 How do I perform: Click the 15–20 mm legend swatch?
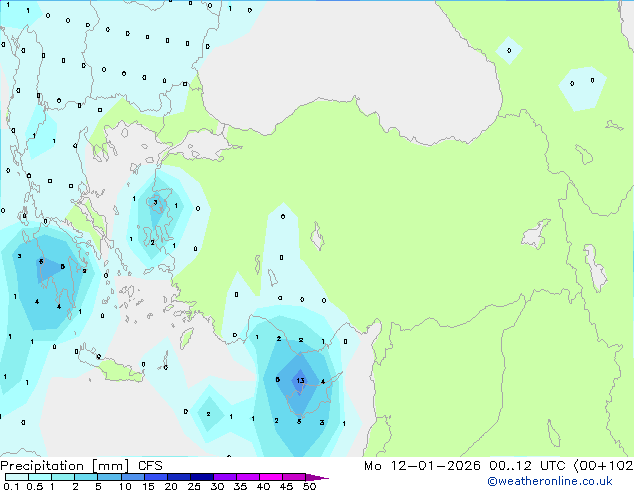156,477
